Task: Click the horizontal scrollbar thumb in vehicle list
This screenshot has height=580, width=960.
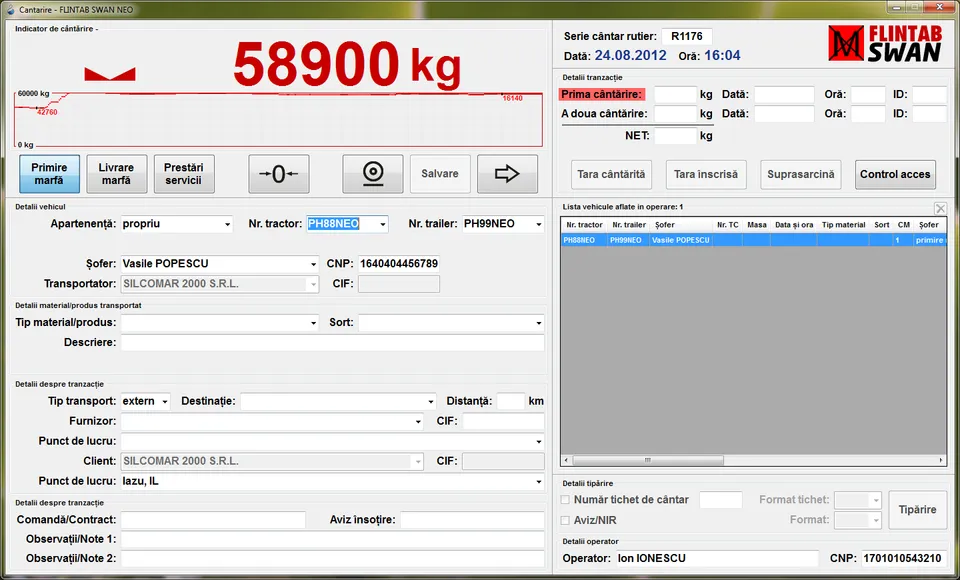Action: (648, 460)
